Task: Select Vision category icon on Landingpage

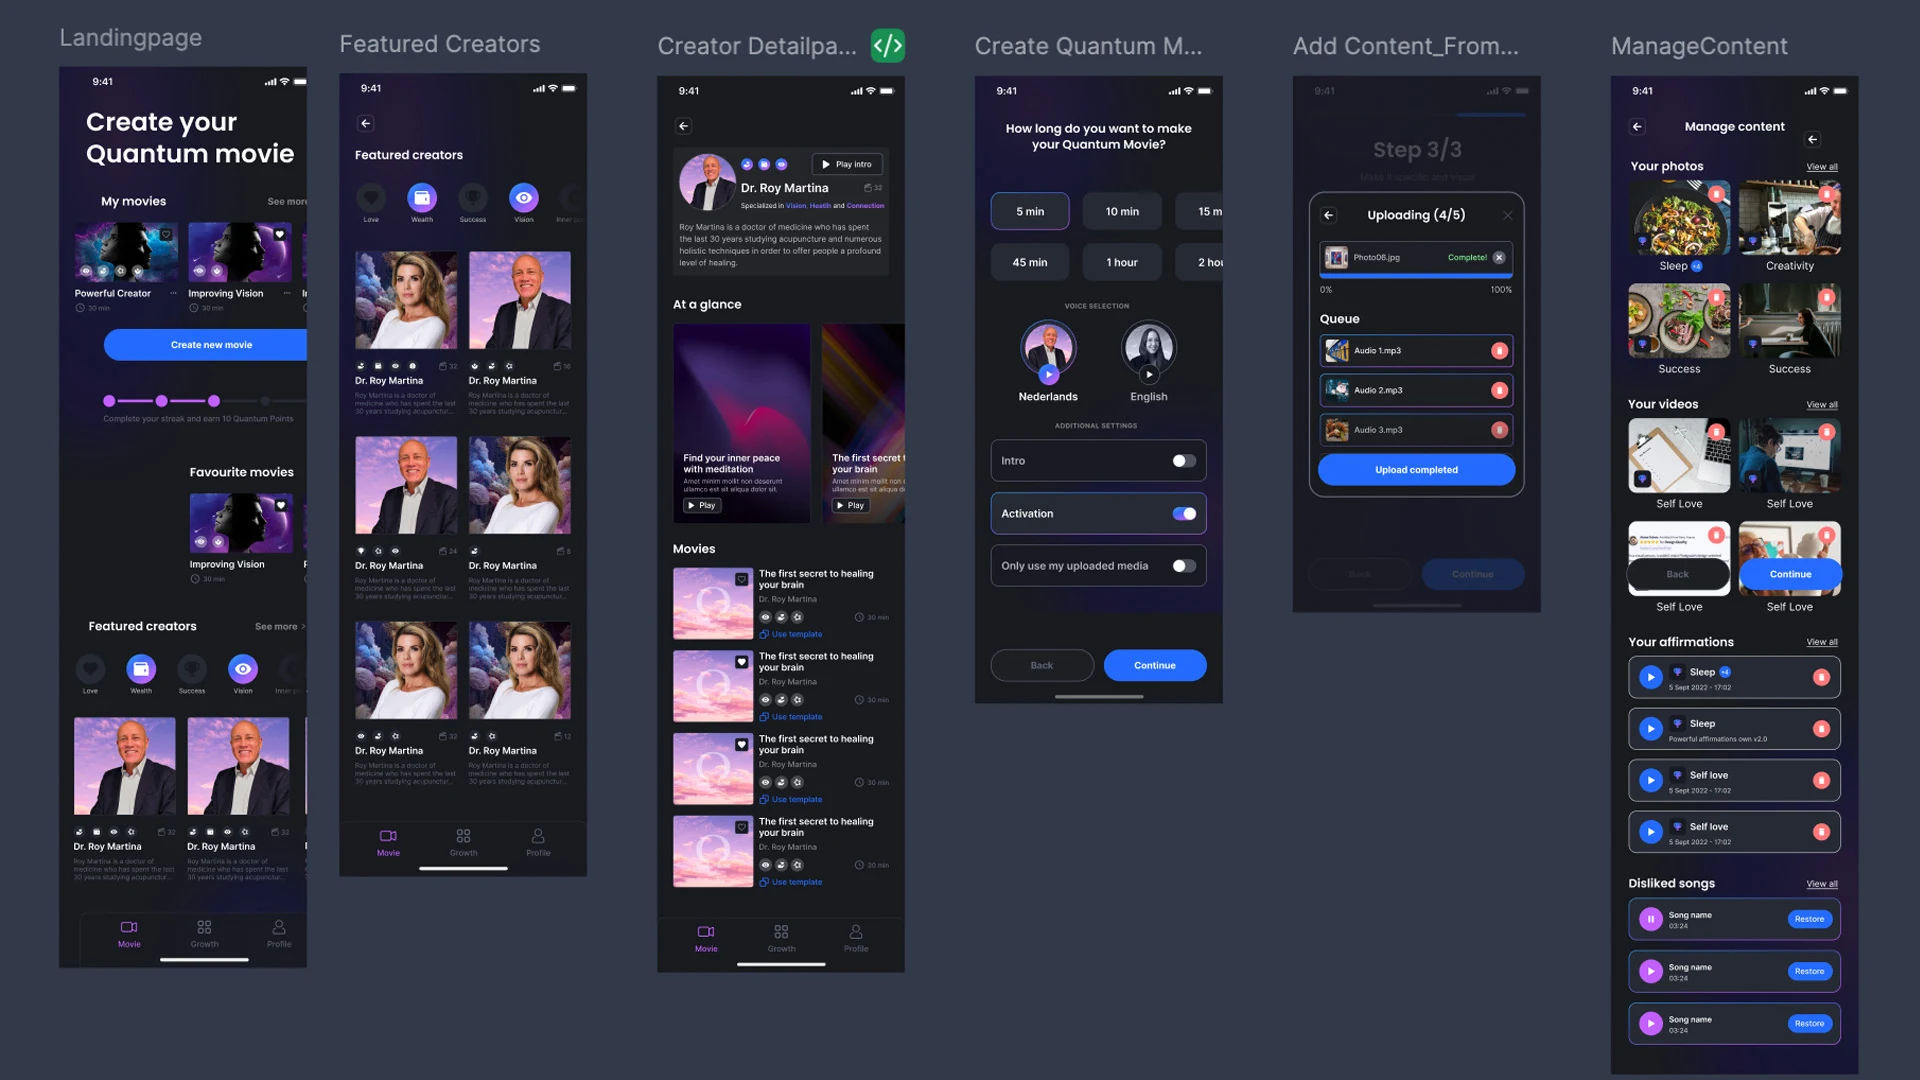Action: pos(243,669)
